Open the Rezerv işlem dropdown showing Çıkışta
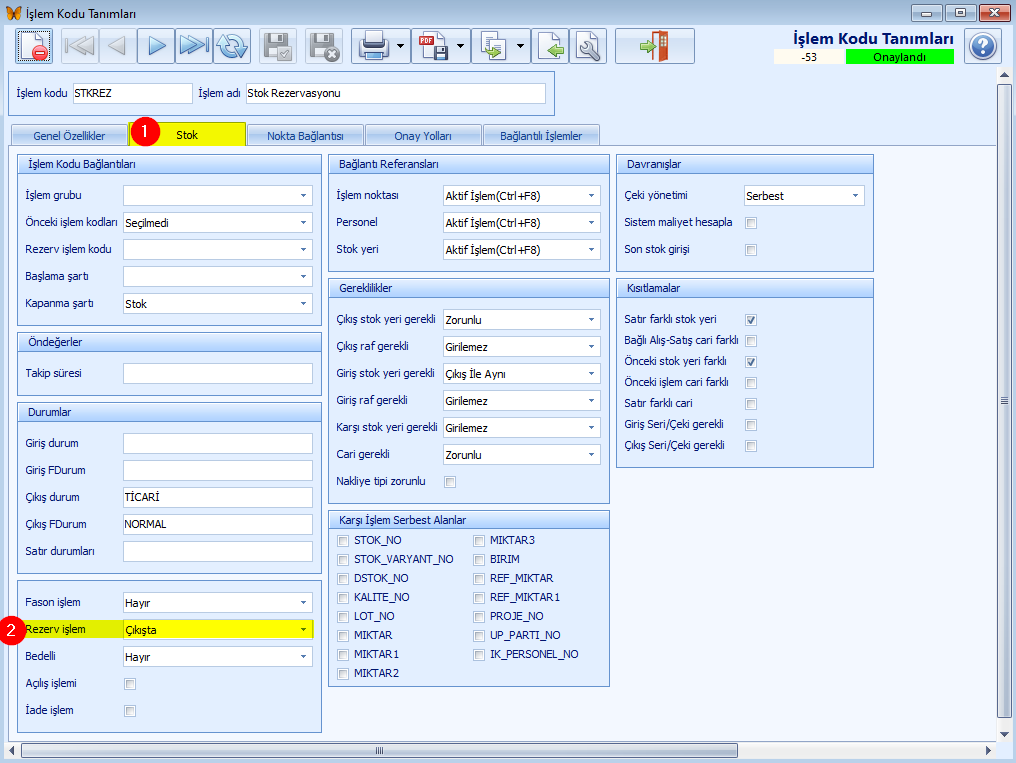 click(303, 630)
